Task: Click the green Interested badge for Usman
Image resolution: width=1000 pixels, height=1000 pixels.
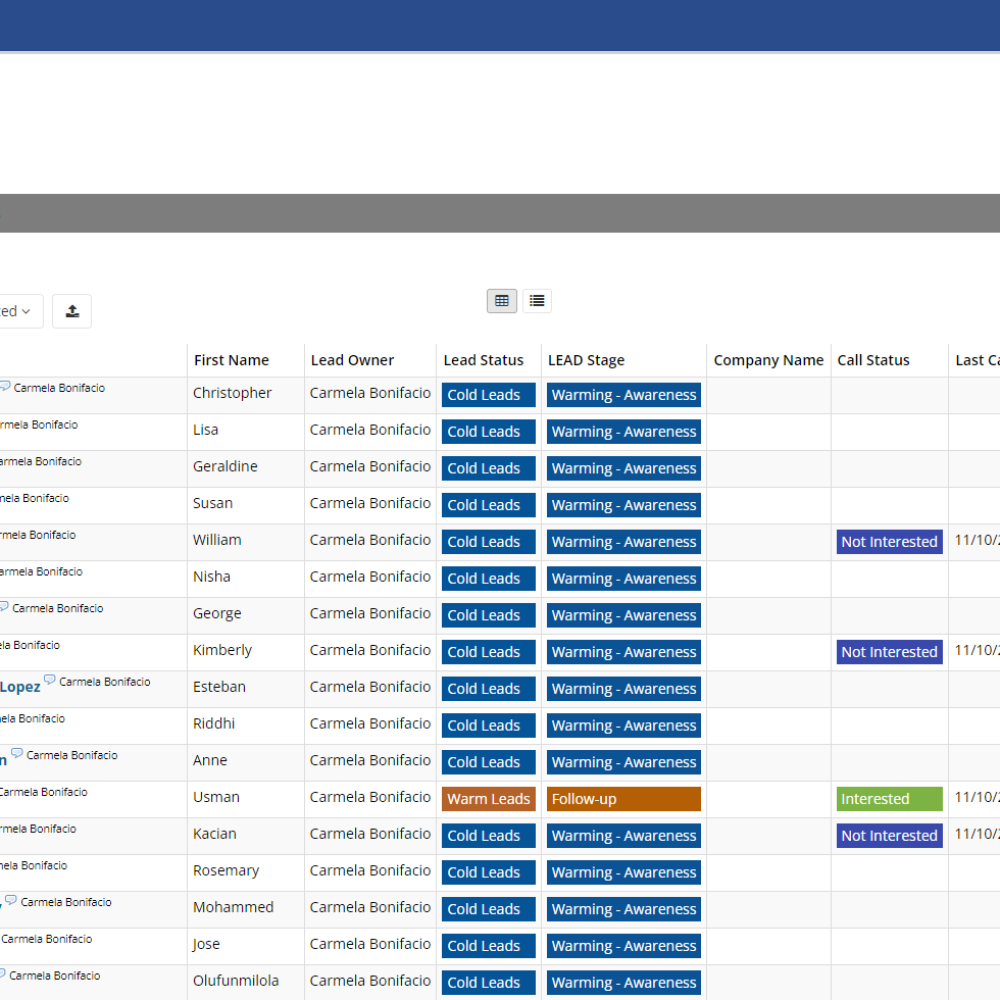Action: pyautogui.click(x=890, y=799)
